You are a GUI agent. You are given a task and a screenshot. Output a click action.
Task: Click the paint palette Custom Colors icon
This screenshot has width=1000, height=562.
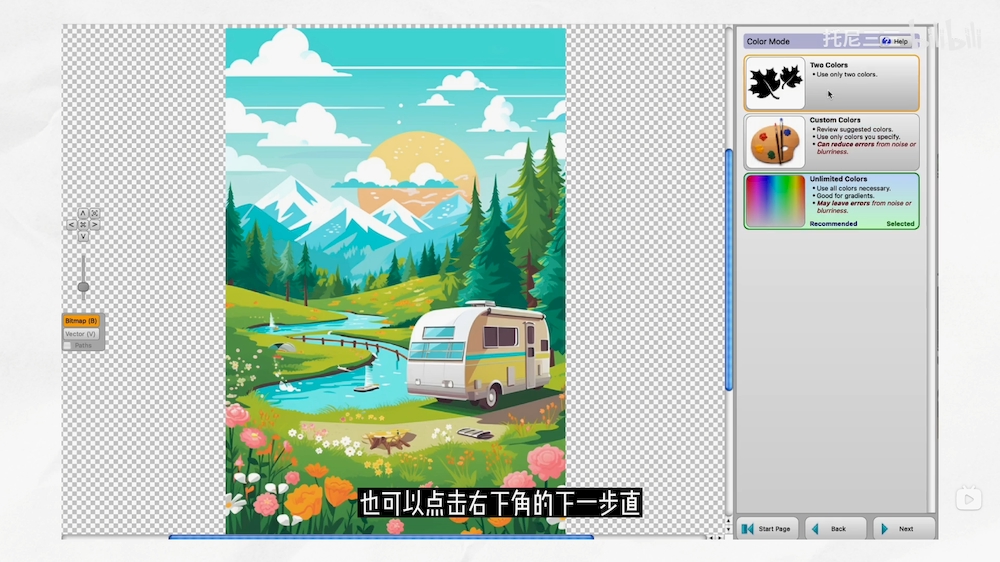(776, 142)
